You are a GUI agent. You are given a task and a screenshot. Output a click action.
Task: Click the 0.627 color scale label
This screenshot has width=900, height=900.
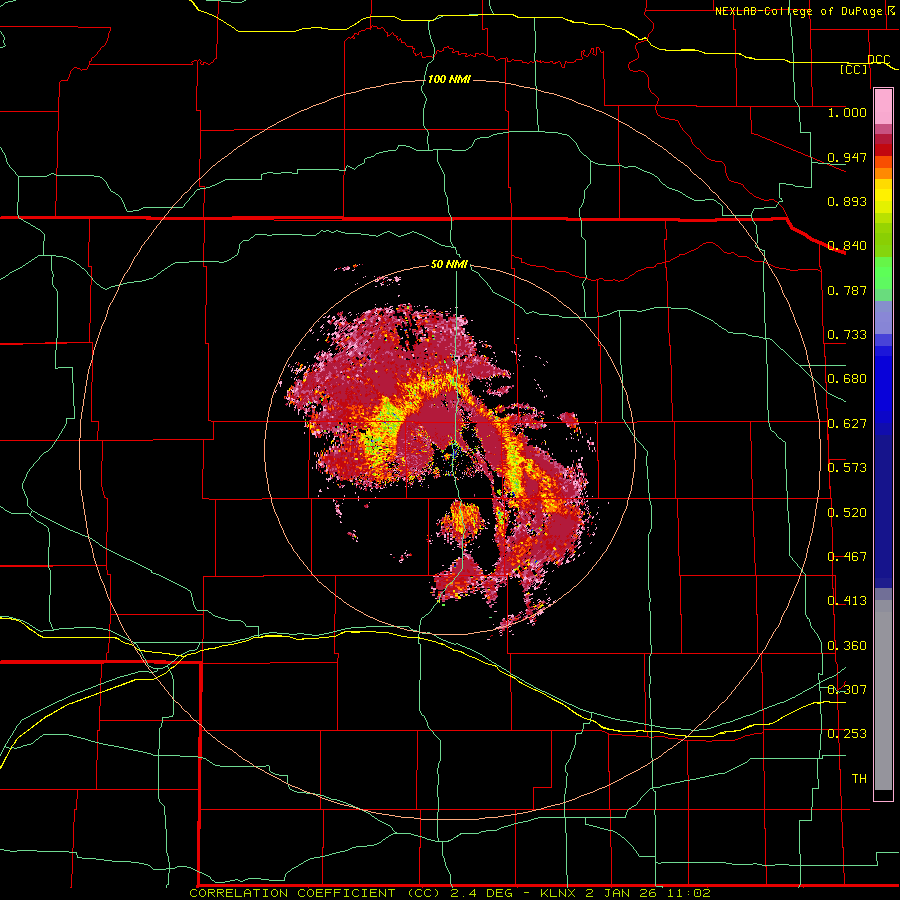click(x=847, y=424)
